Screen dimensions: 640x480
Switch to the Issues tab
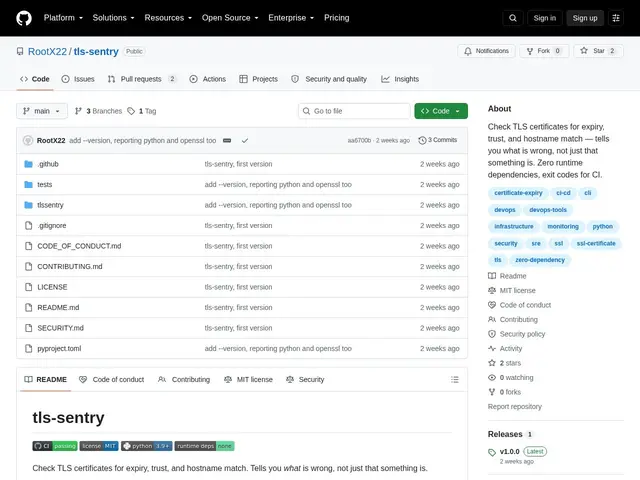point(78,79)
